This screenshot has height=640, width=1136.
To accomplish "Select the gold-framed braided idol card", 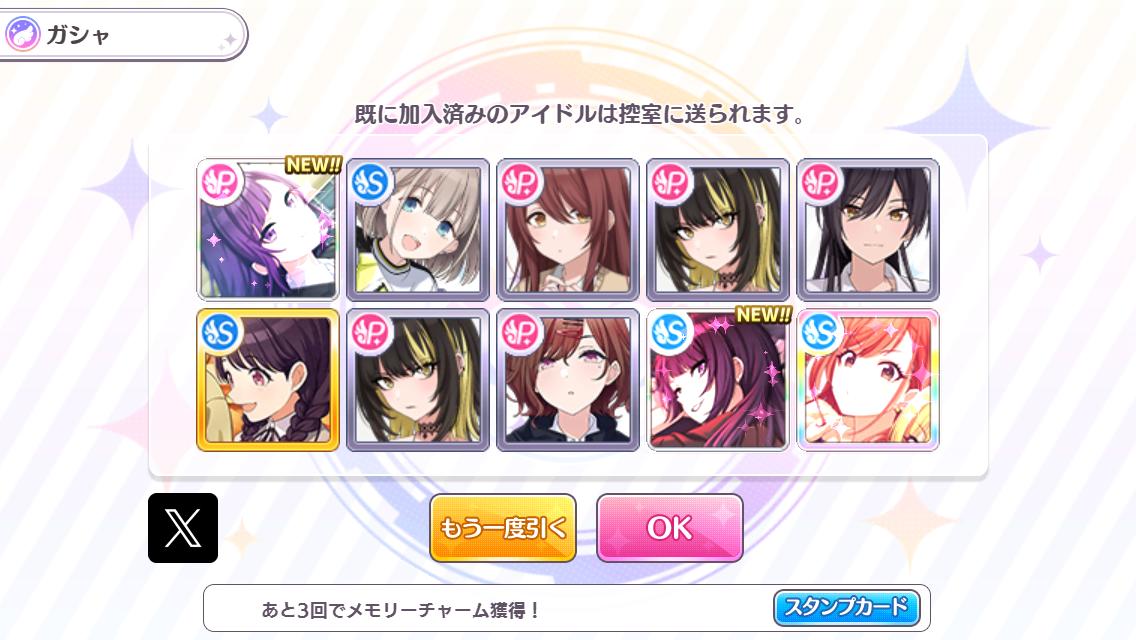I will 268,380.
